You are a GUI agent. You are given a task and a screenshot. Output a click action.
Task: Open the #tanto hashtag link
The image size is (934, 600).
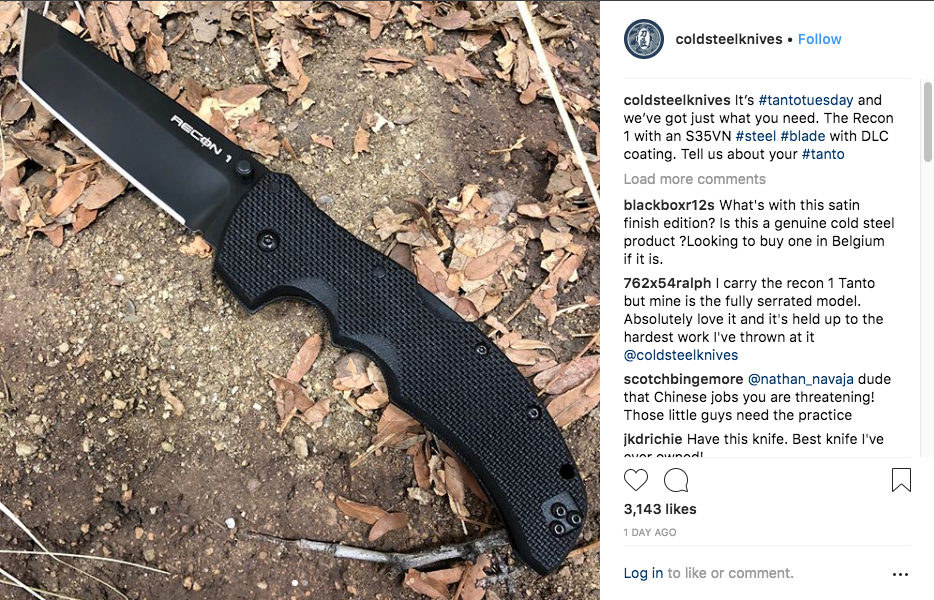coord(823,154)
